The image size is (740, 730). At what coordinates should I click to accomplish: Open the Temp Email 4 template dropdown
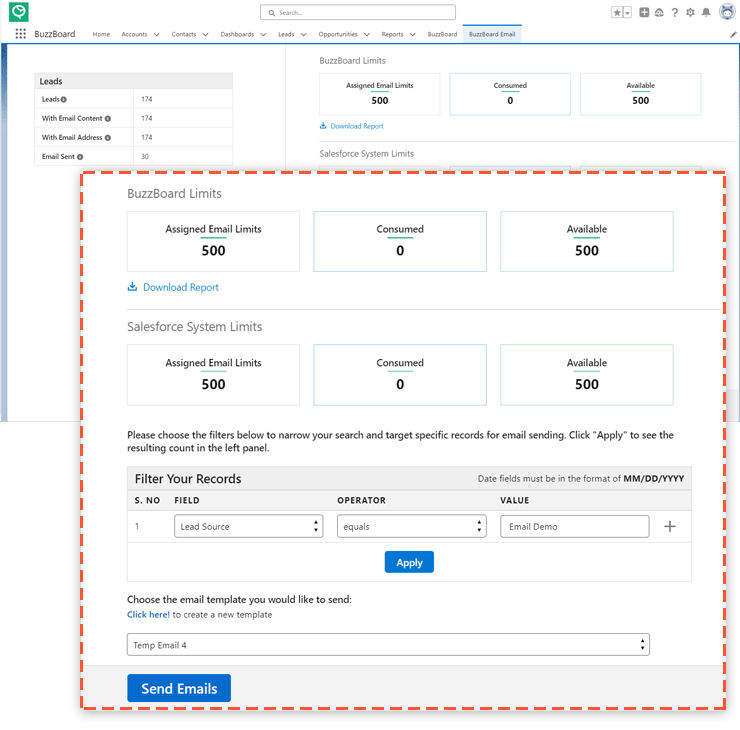click(388, 645)
